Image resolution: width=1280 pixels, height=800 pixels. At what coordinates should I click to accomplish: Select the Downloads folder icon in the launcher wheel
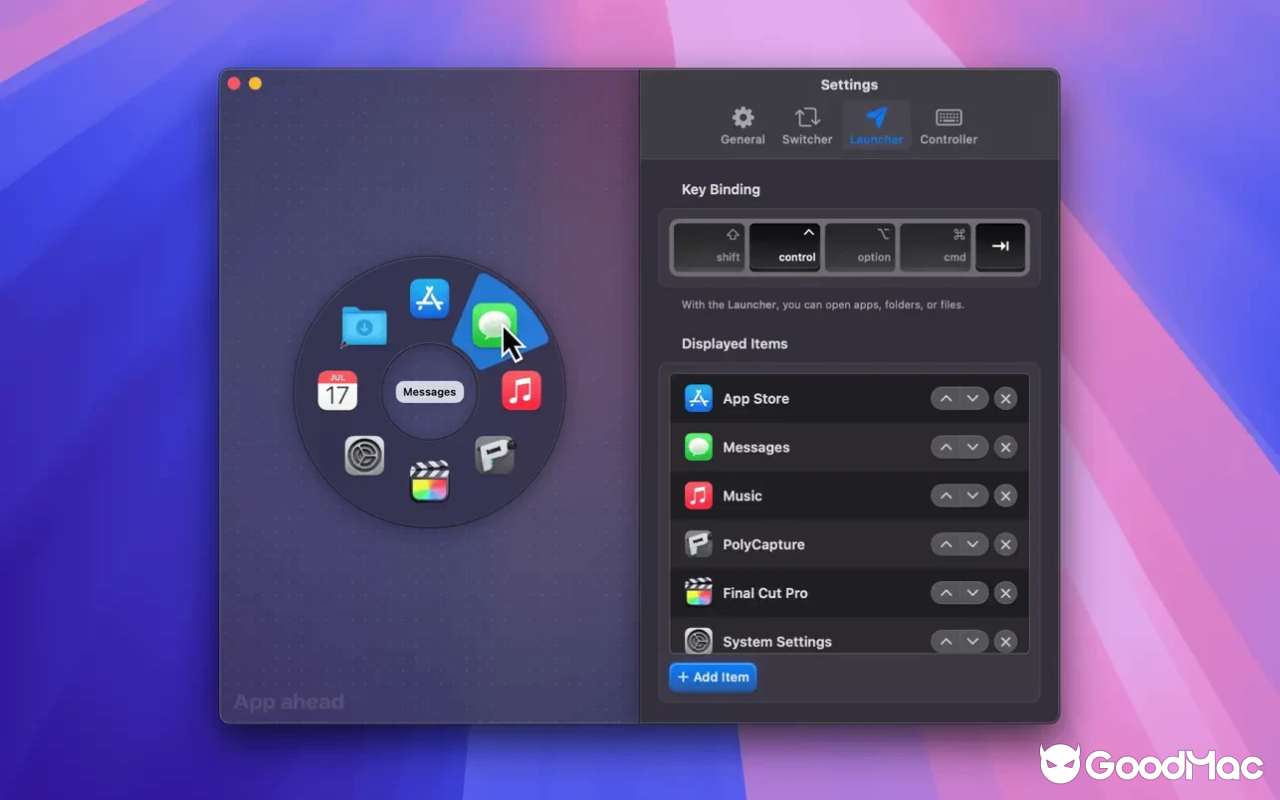363,326
